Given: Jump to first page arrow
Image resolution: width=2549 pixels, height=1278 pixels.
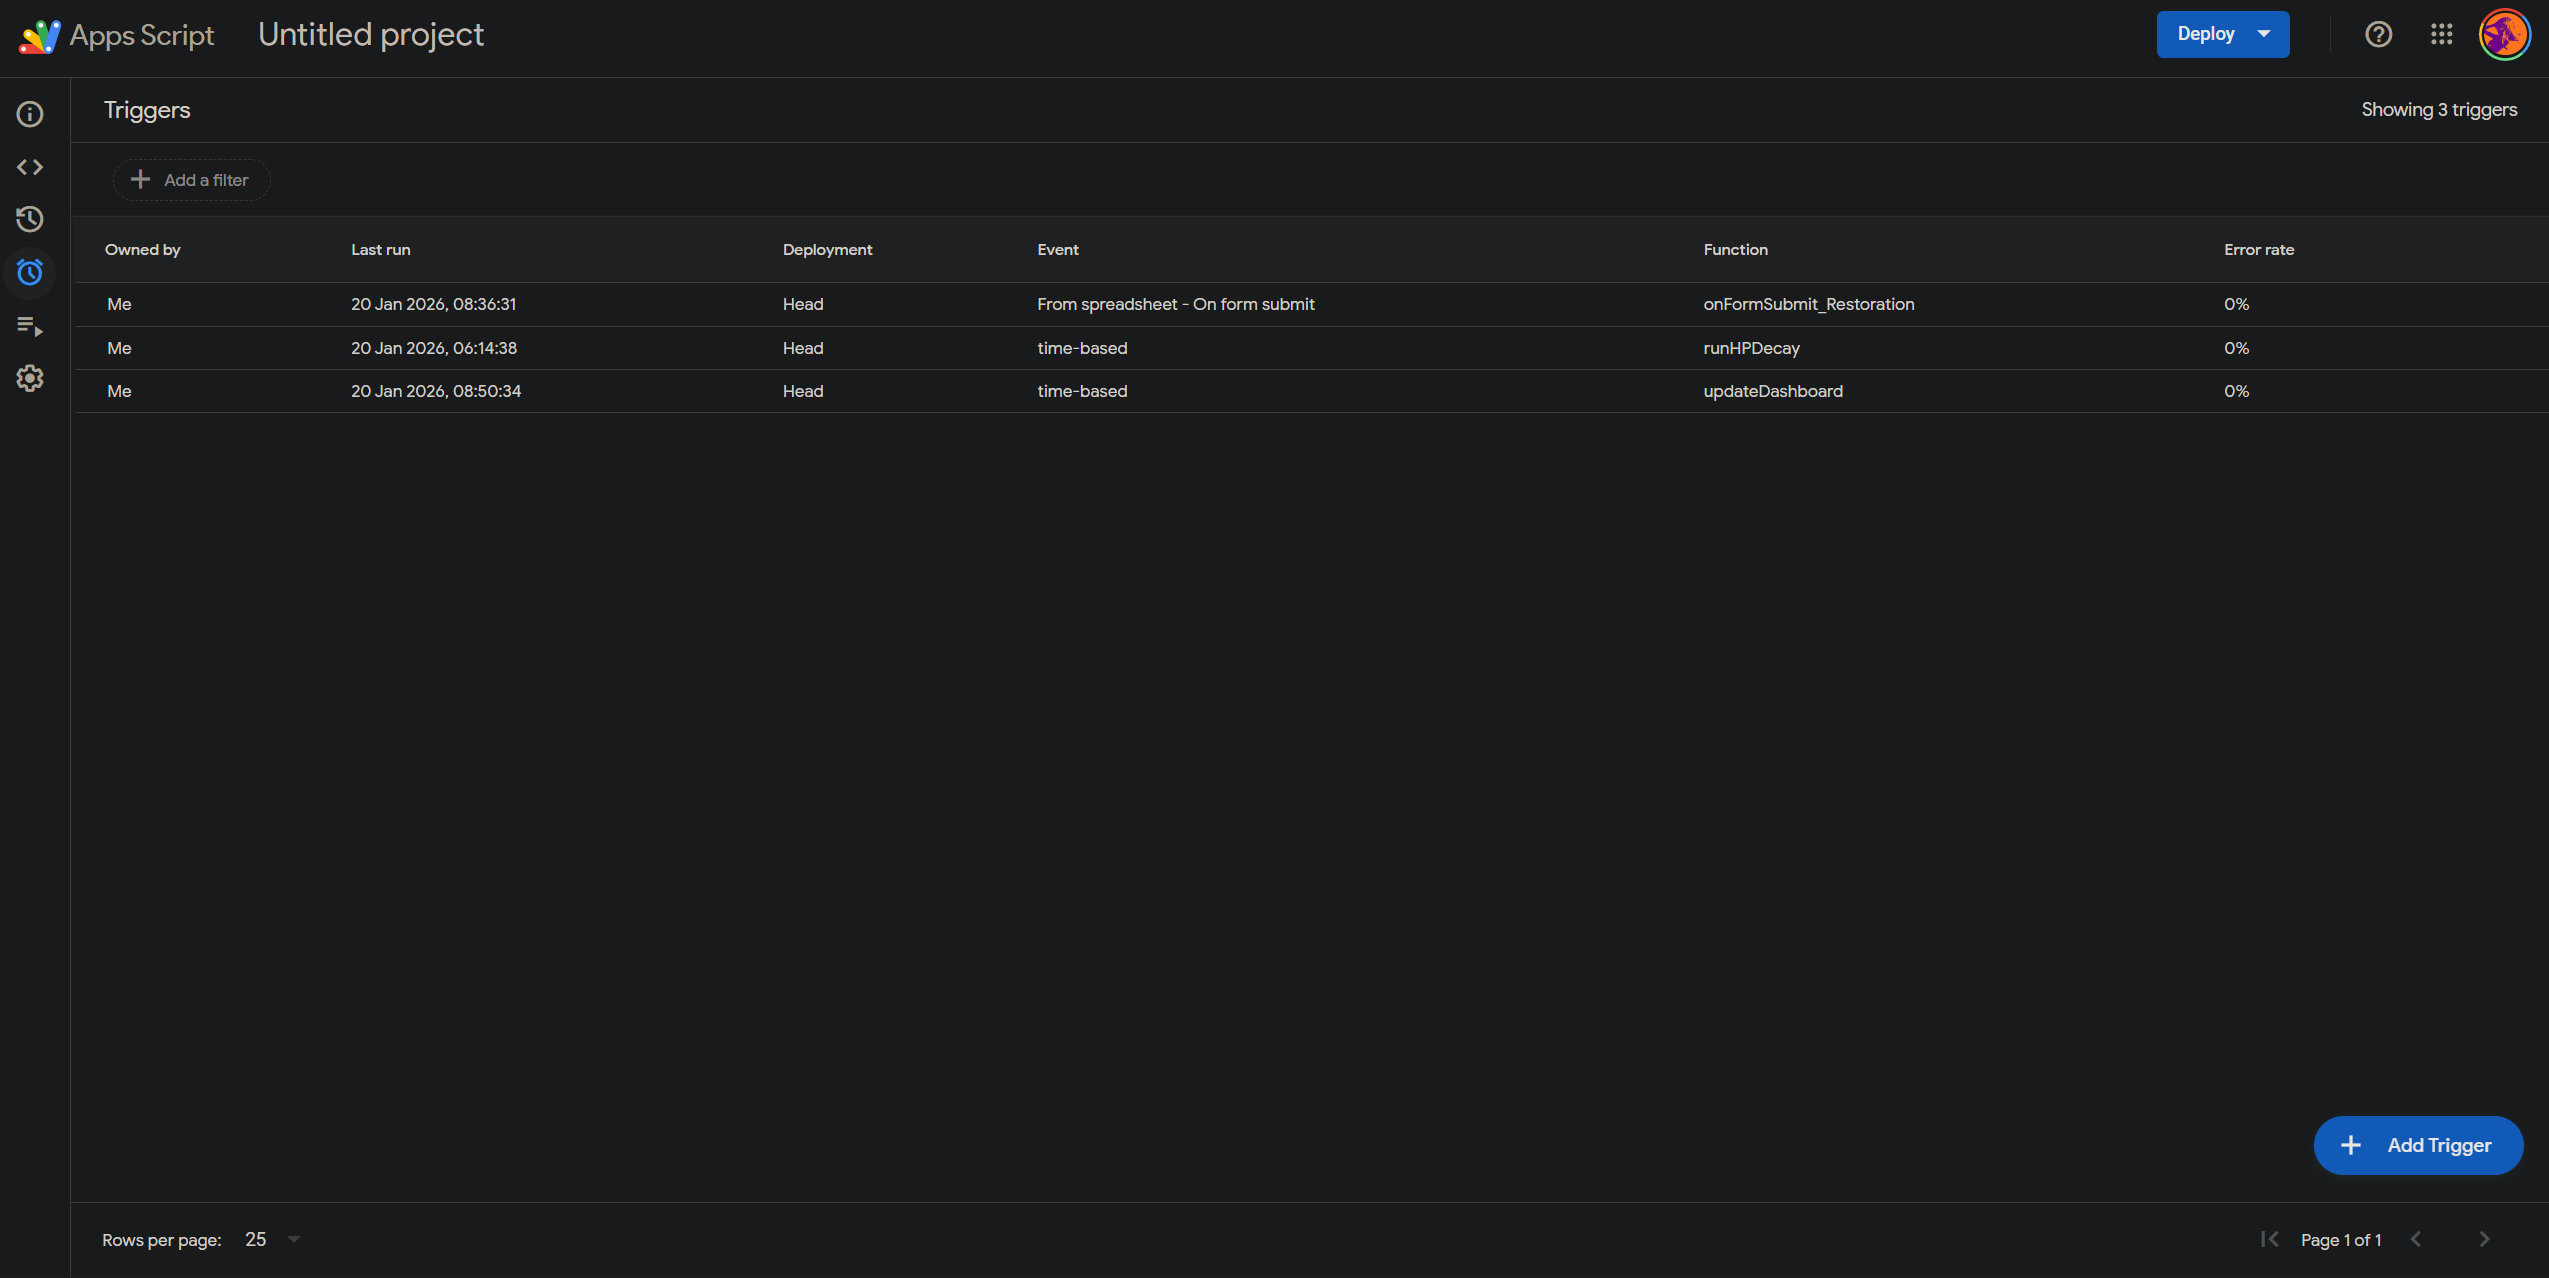Looking at the screenshot, I should coord(2269,1239).
